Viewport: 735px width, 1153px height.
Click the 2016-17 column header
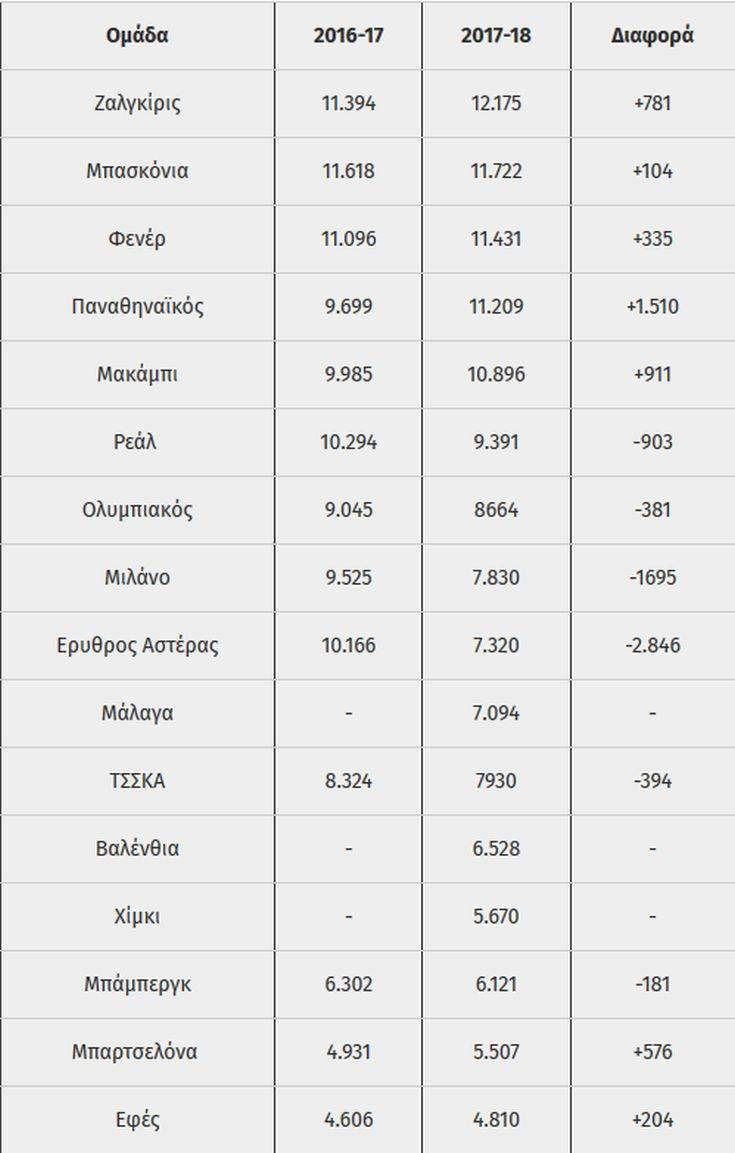point(348,35)
